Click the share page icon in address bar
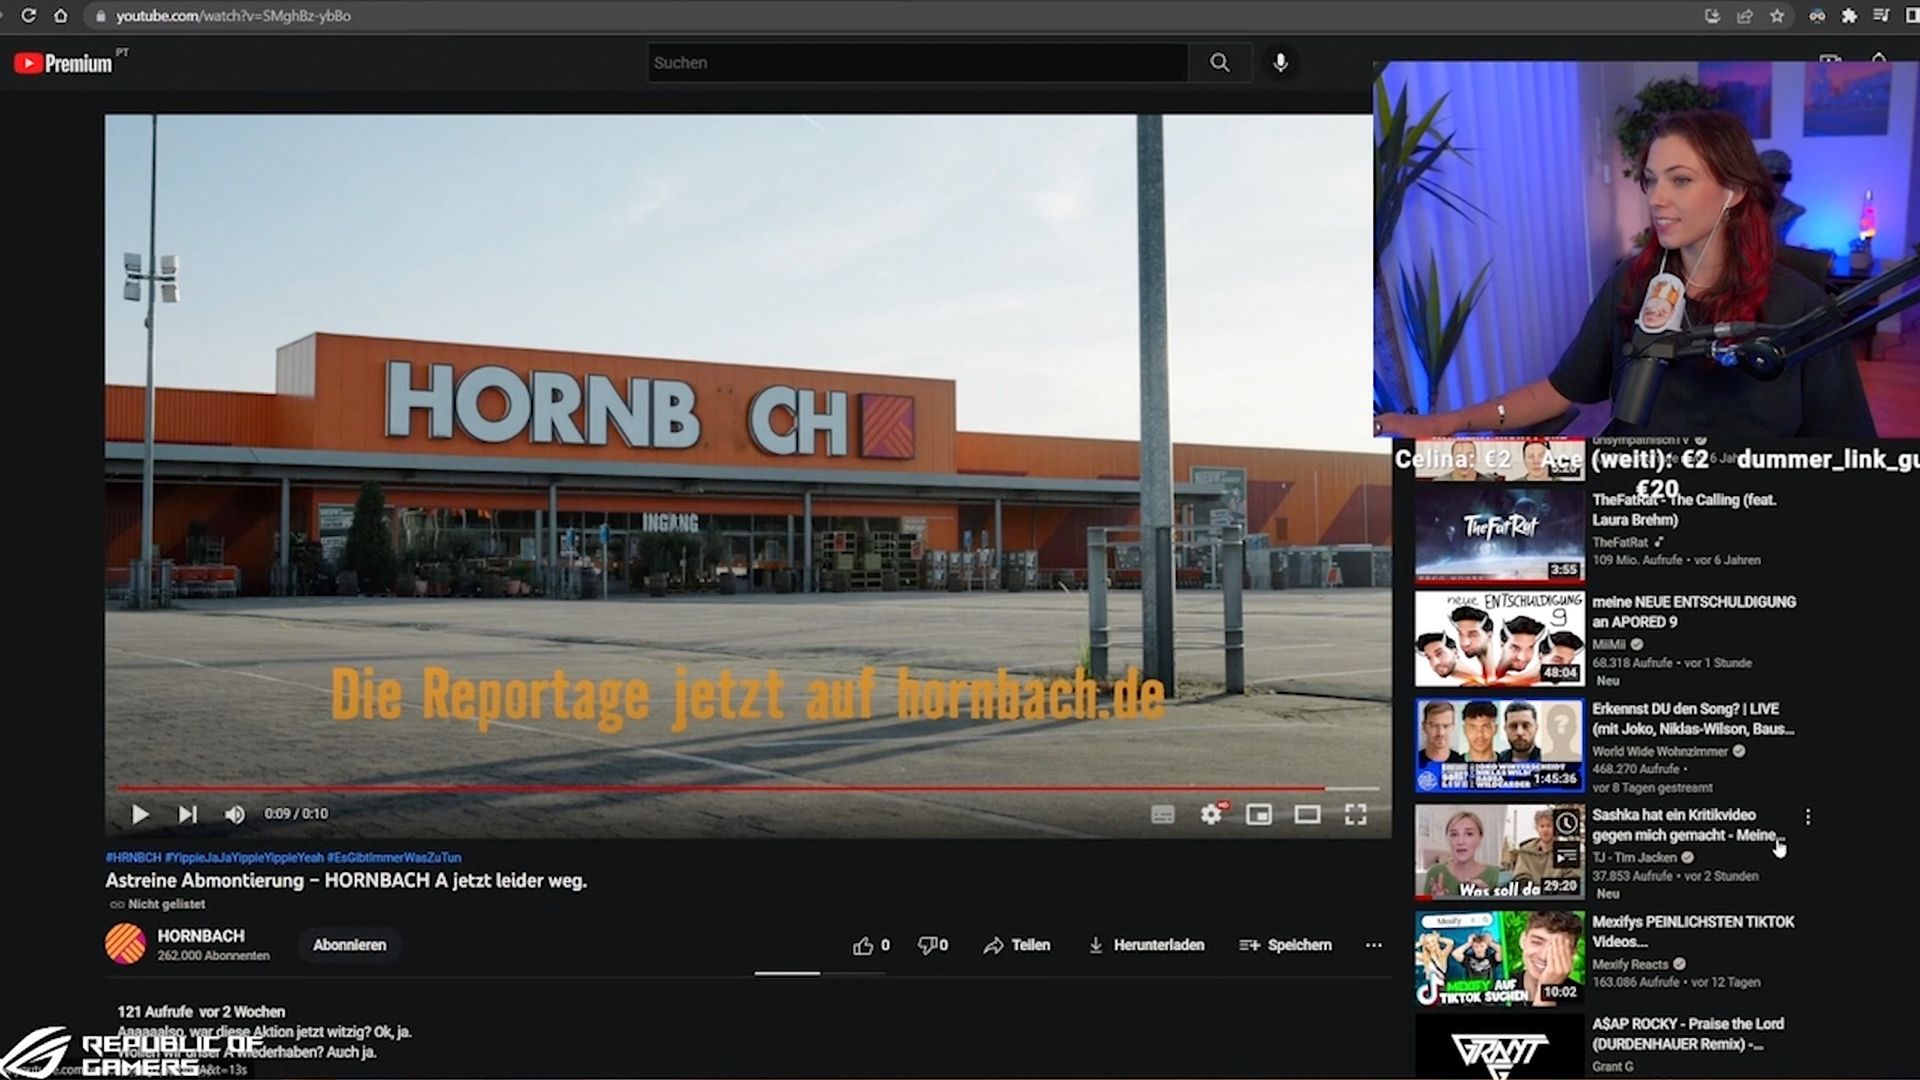 click(1745, 16)
